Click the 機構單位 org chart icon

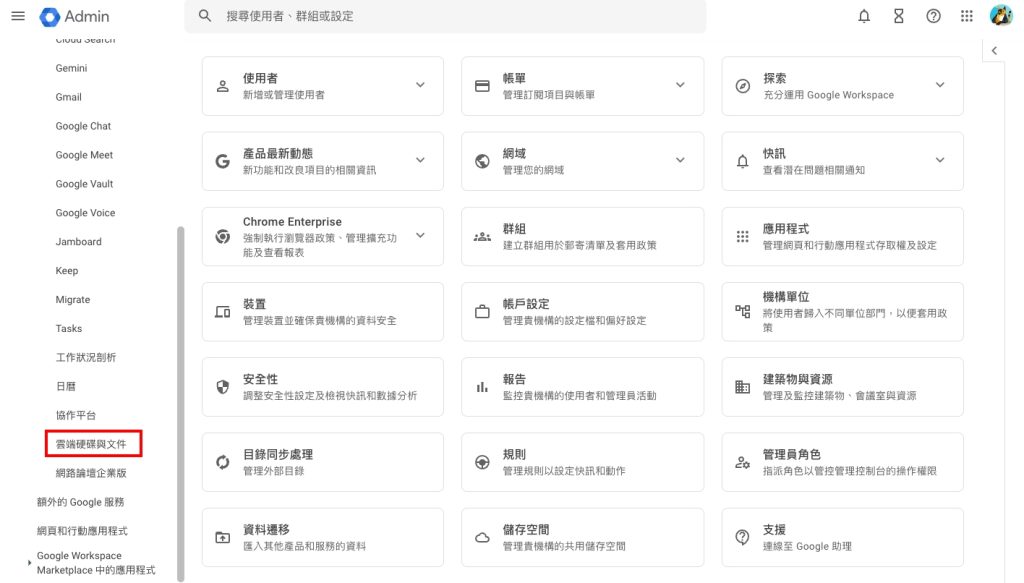[743, 311]
